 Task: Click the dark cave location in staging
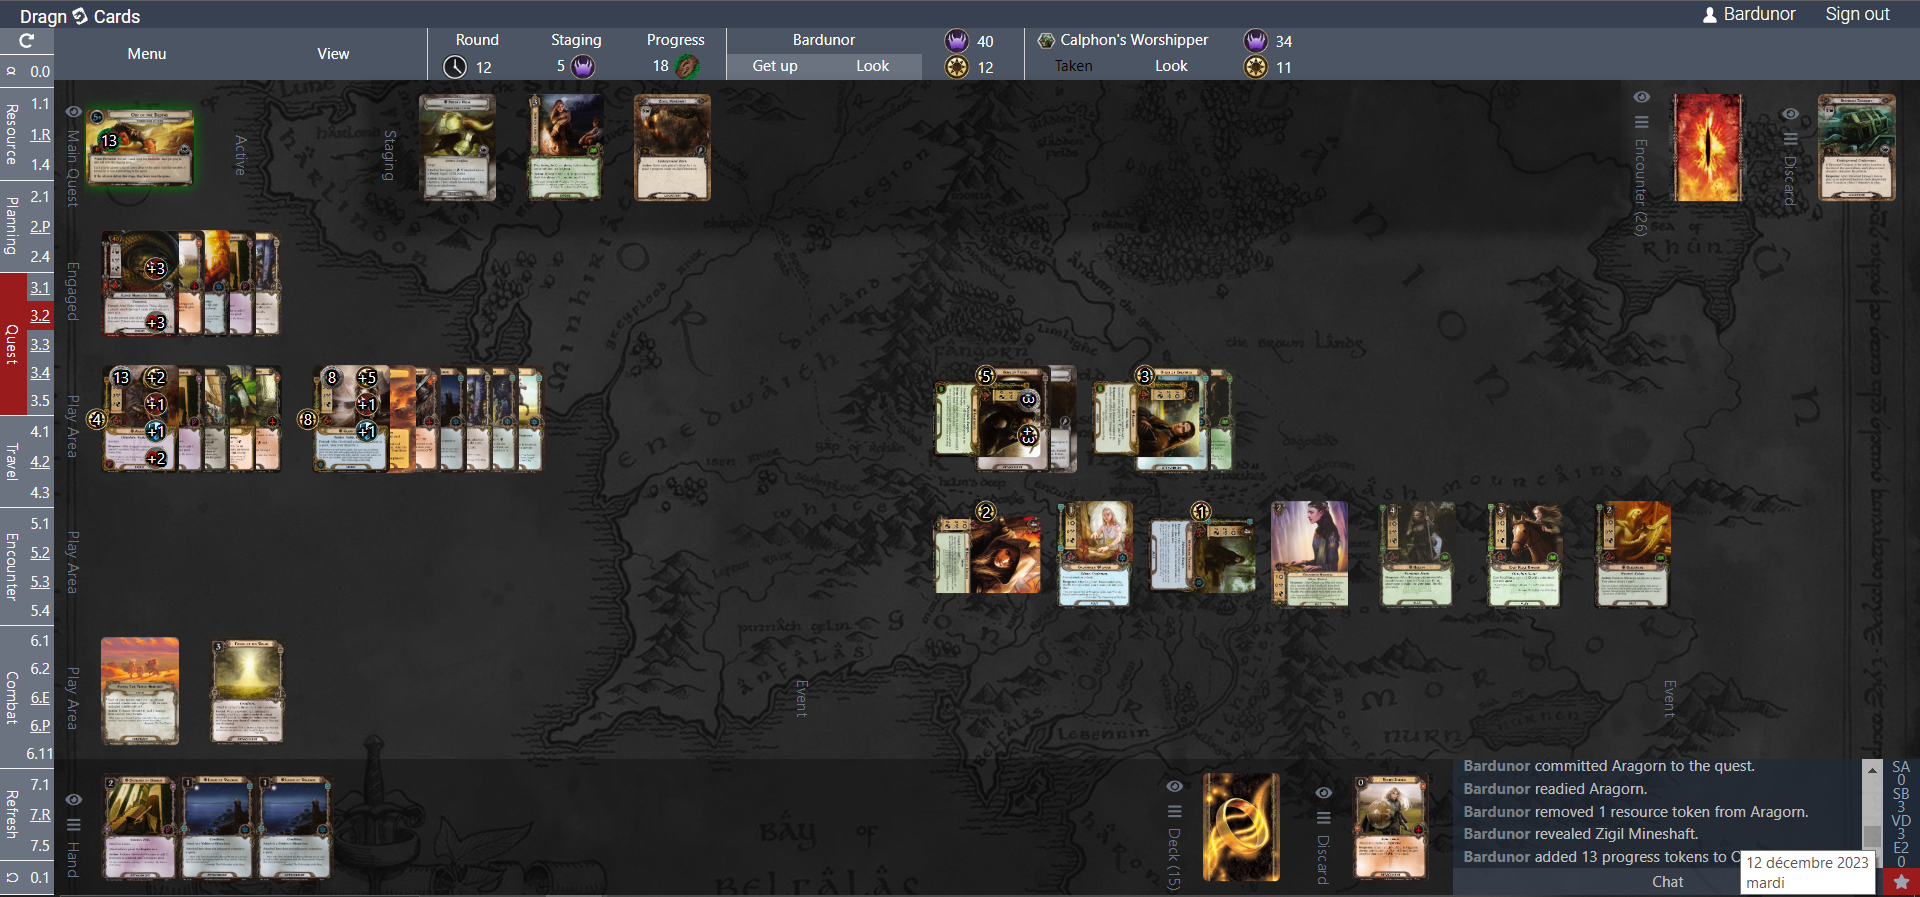672,147
